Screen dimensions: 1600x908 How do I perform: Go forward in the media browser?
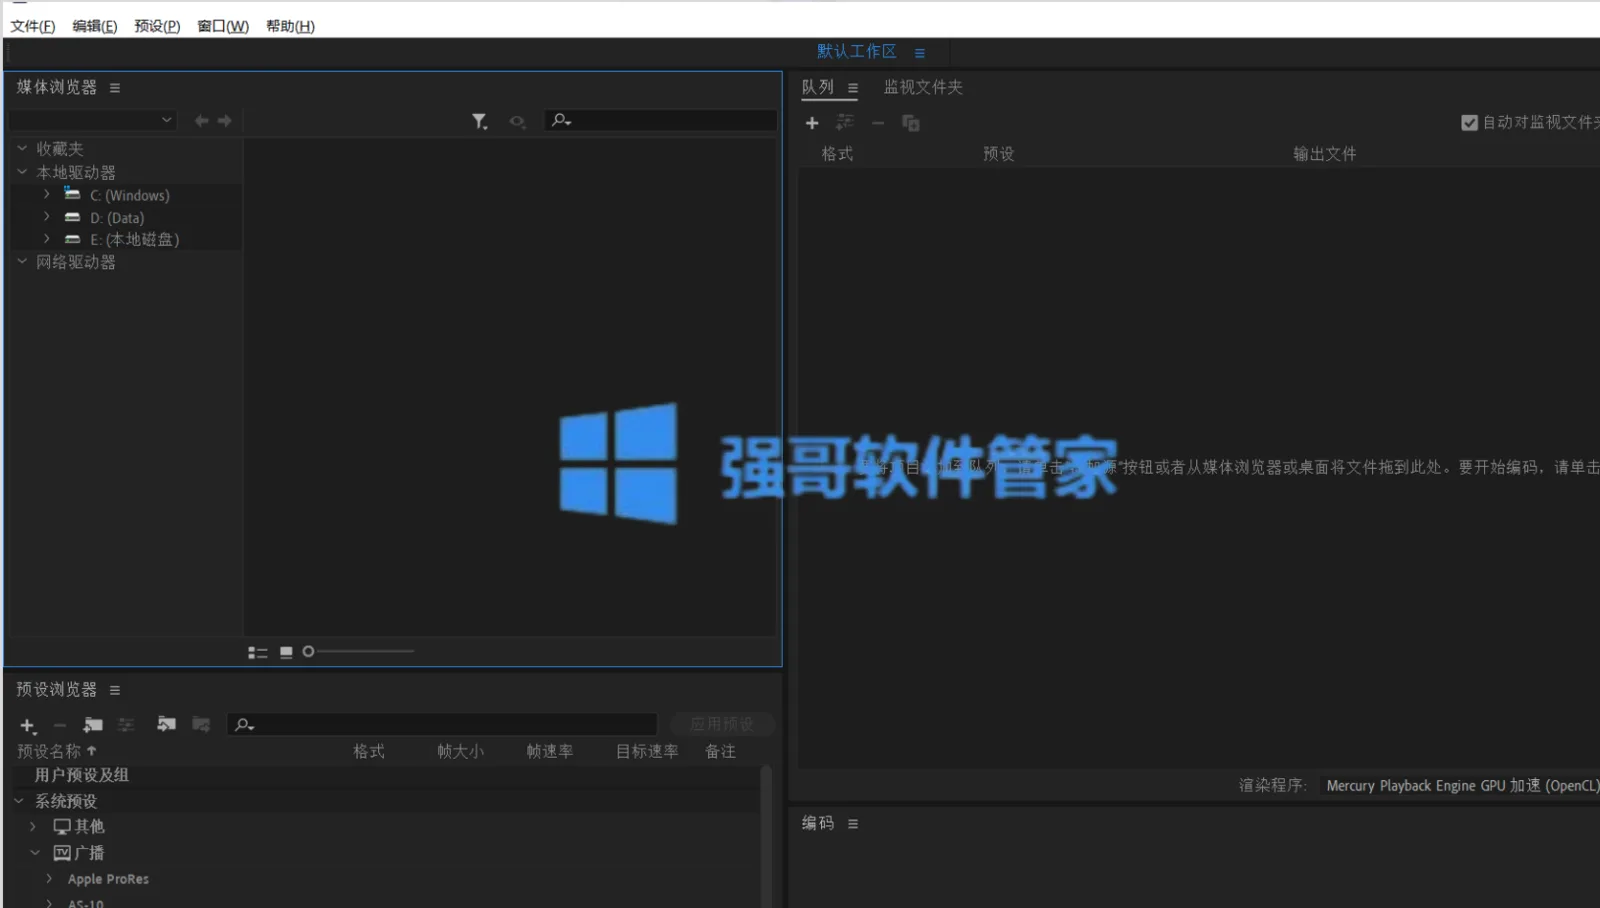(225, 121)
